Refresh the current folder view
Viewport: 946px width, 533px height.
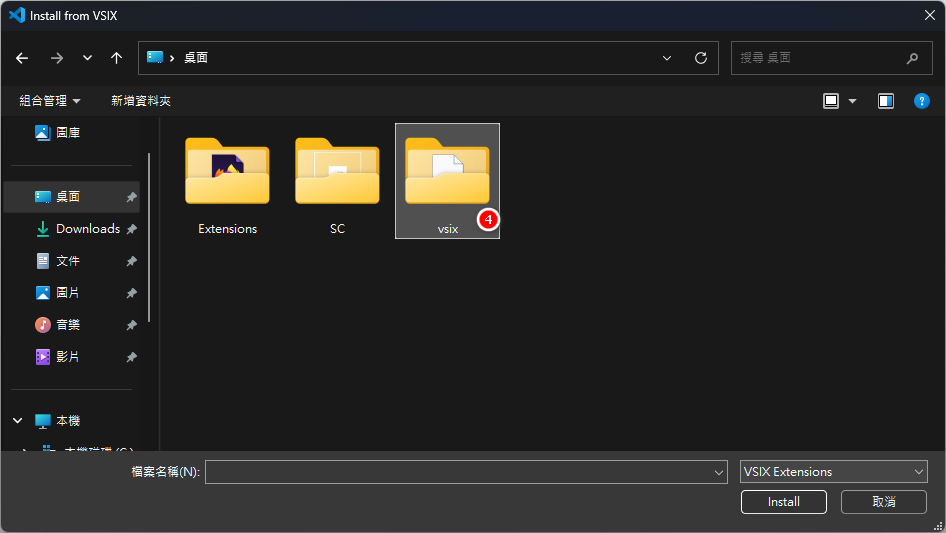click(x=700, y=58)
